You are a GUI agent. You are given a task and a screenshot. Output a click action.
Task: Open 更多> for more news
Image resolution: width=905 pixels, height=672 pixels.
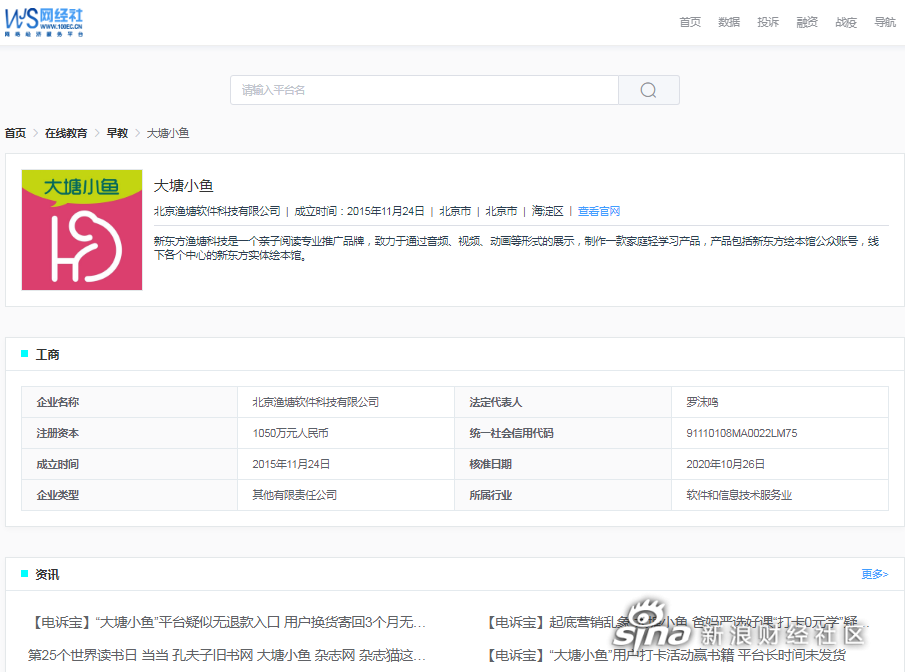click(874, 574)
